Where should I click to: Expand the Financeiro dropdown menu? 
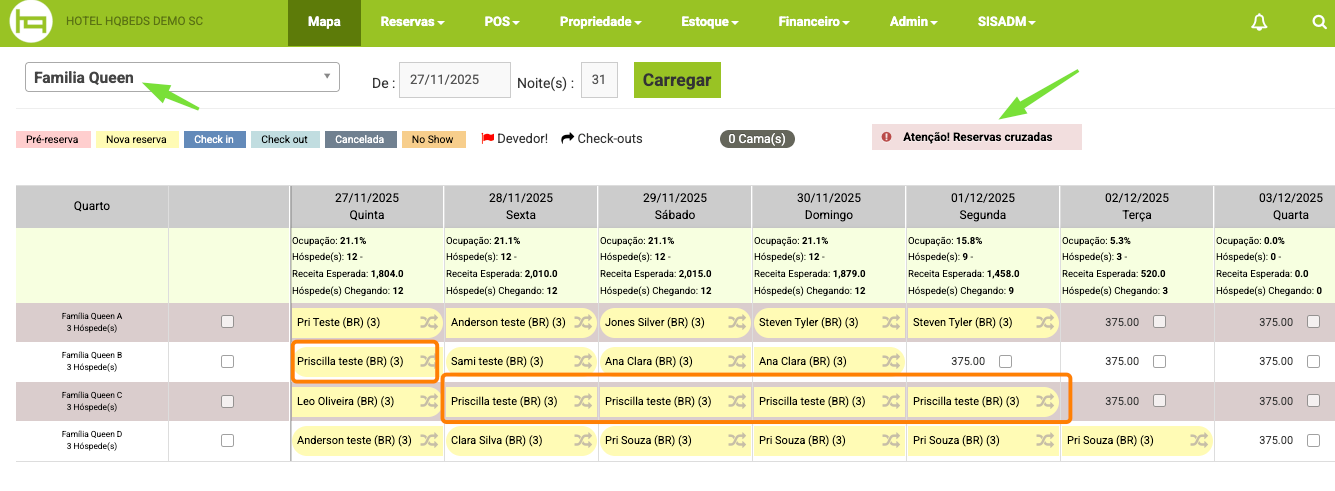(x=816, y=22)
